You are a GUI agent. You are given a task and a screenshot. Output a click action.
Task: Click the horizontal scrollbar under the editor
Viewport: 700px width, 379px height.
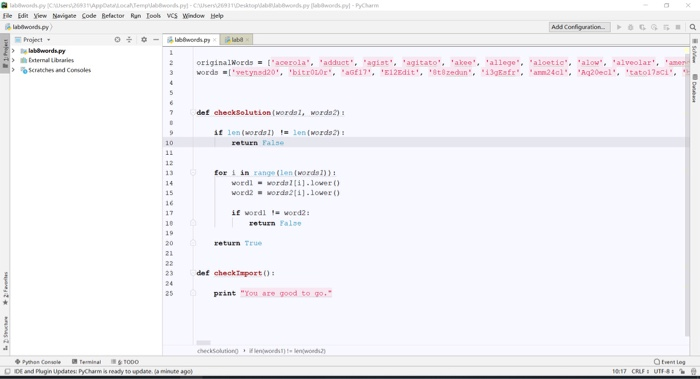[x=203, y=343]
